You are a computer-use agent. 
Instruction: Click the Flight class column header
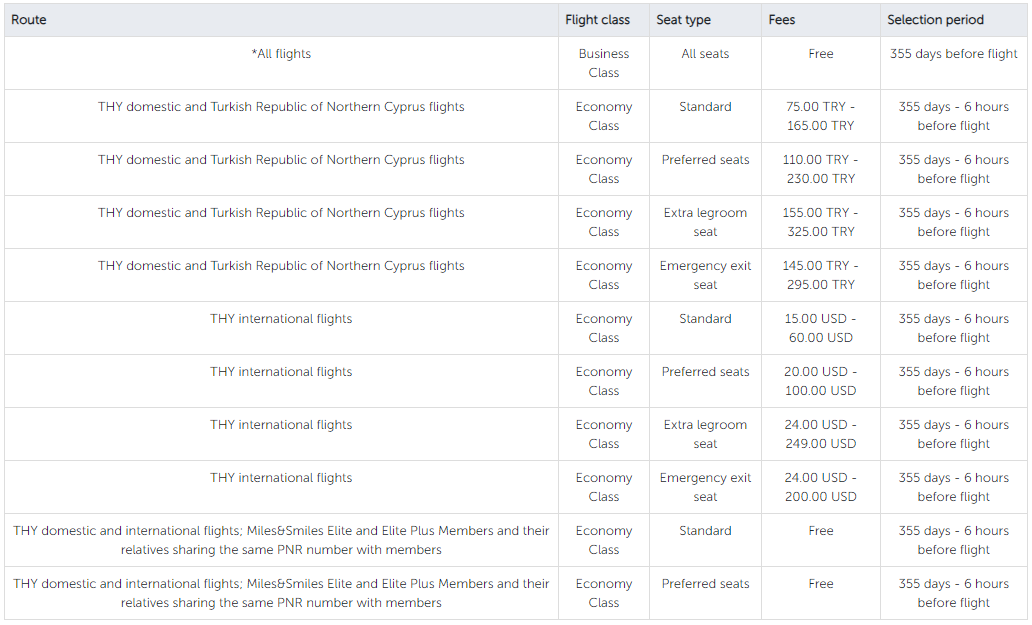[x=597, y=20]
